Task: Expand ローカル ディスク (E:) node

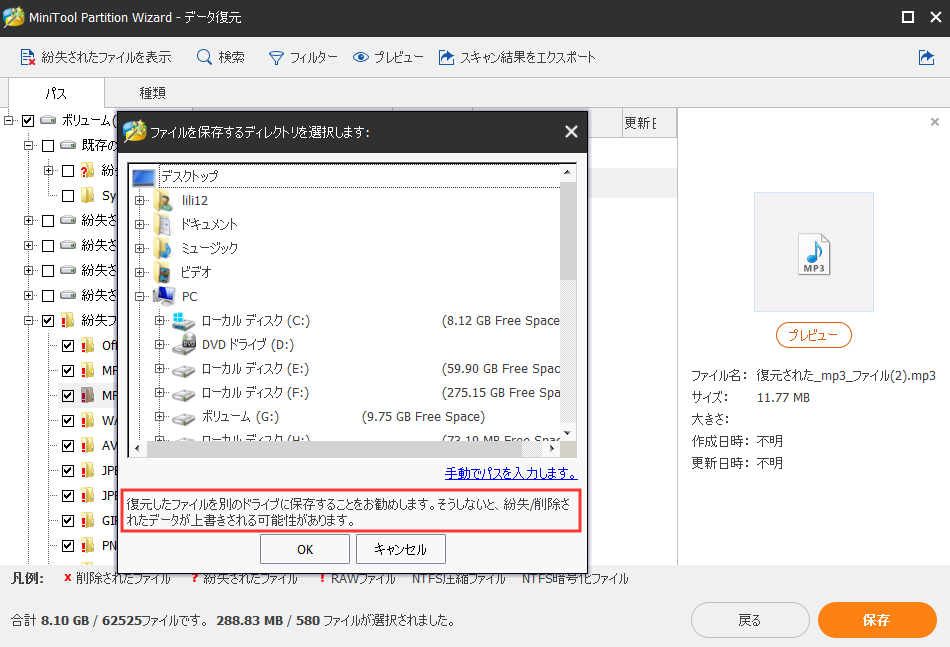Action: pyautogui.click(x=159, y=368)
